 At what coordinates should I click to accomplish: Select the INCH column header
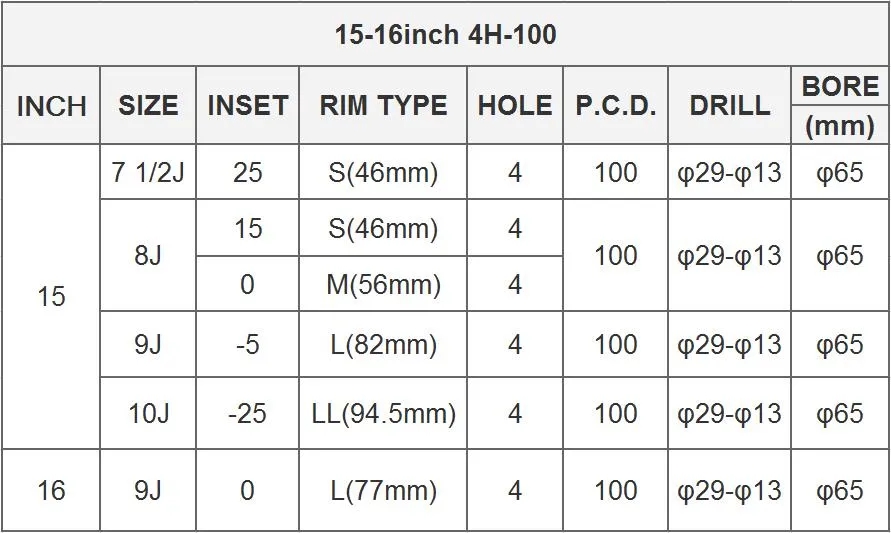51,106
